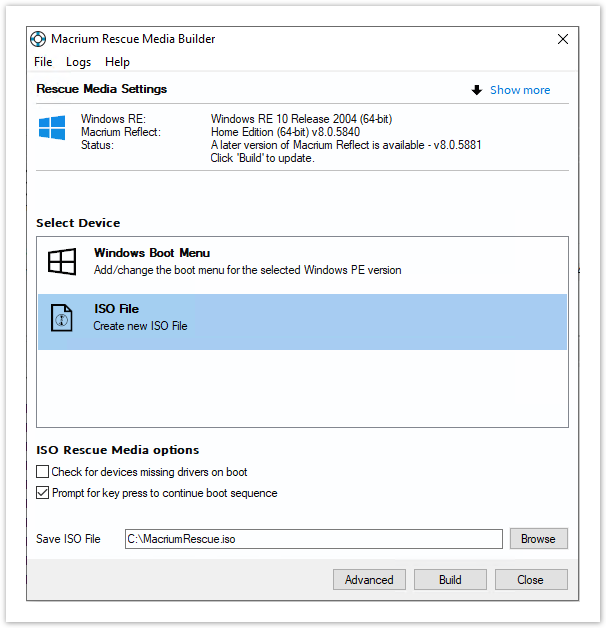Click the Save ISO File path field
Screen dimensions: 606x628
[314, 539]
